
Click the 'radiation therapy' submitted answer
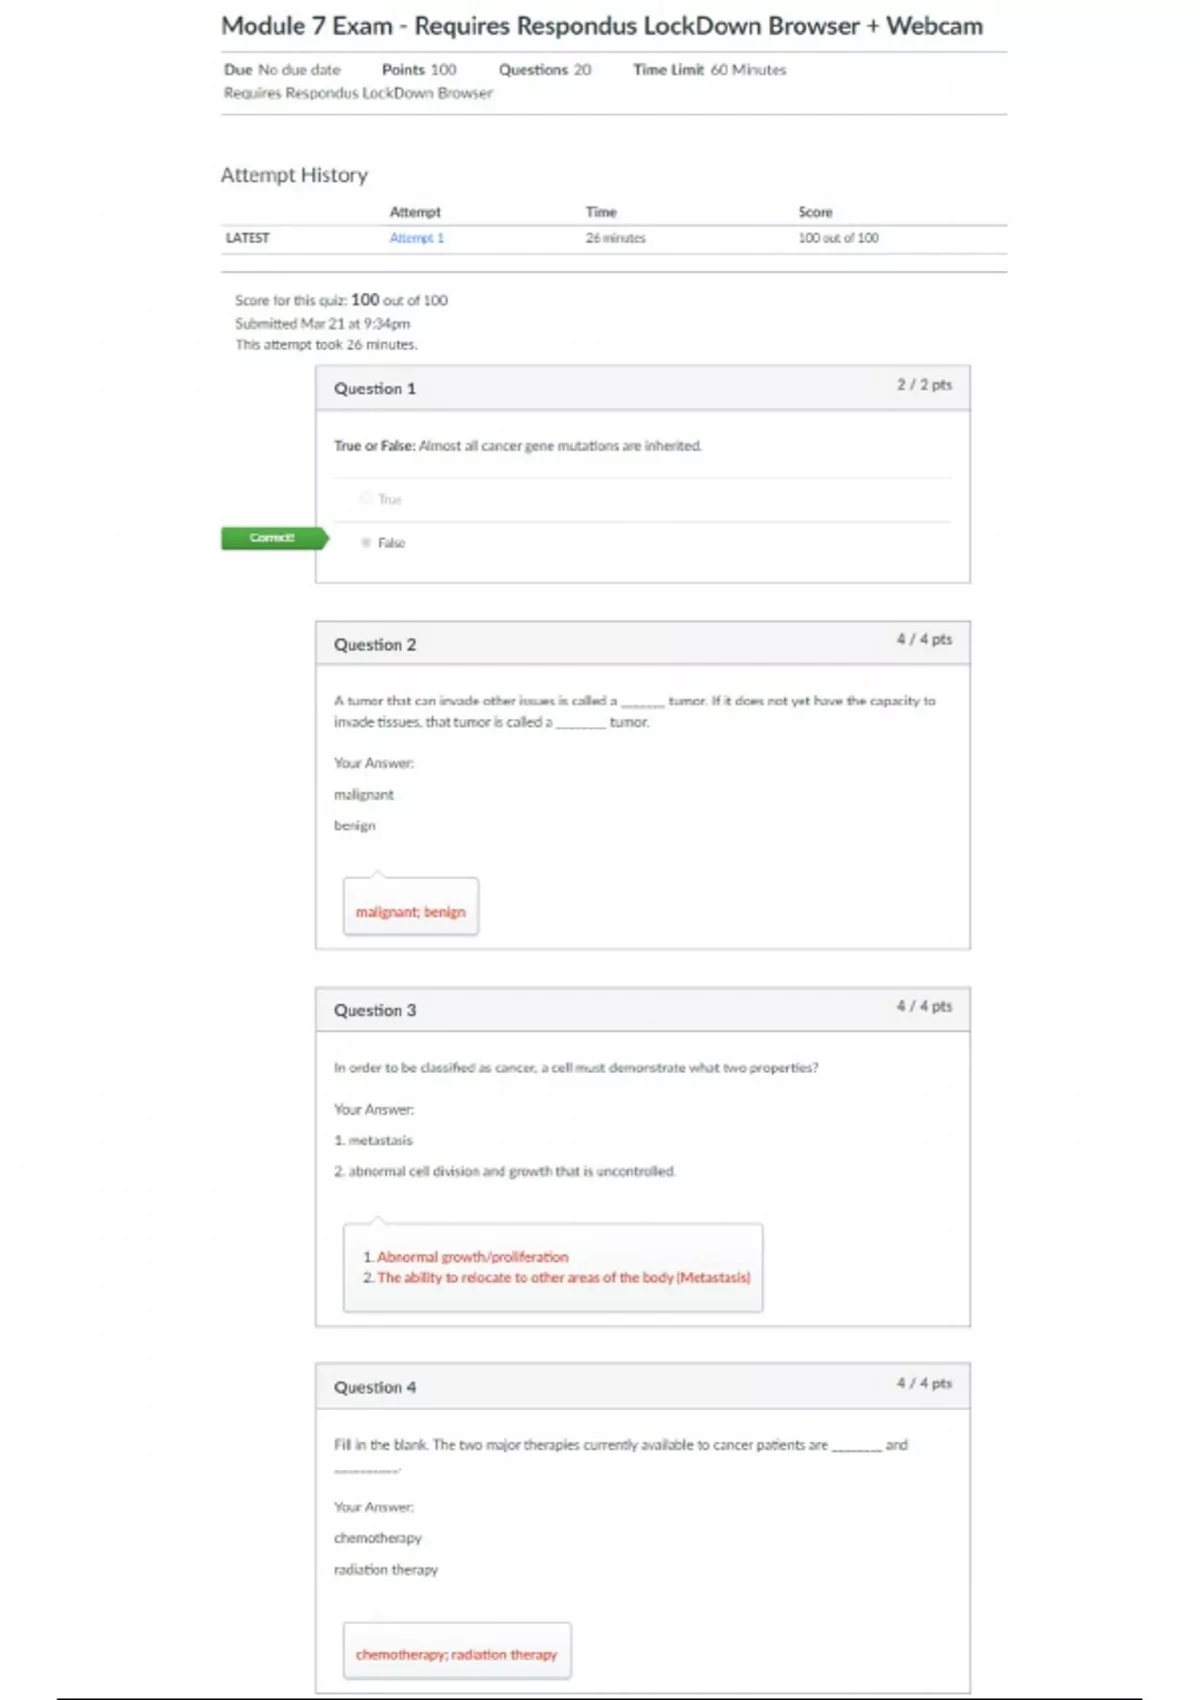tap(386, 1570)
